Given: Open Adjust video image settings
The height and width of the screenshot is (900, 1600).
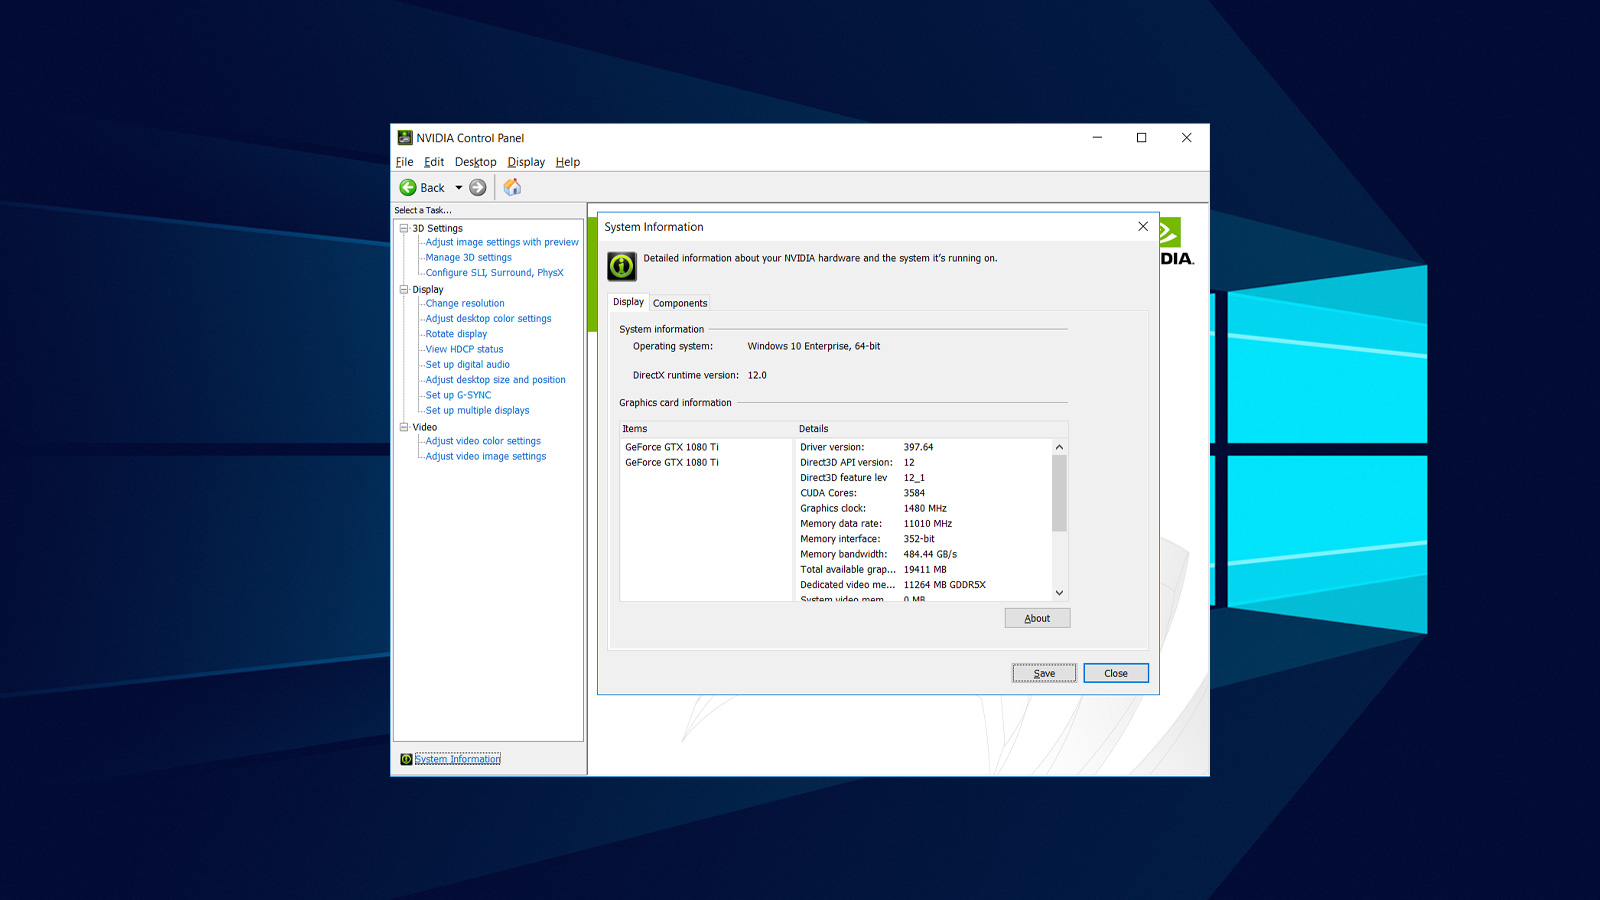Looking at the screenshot, I should click(x=486, y=456).
